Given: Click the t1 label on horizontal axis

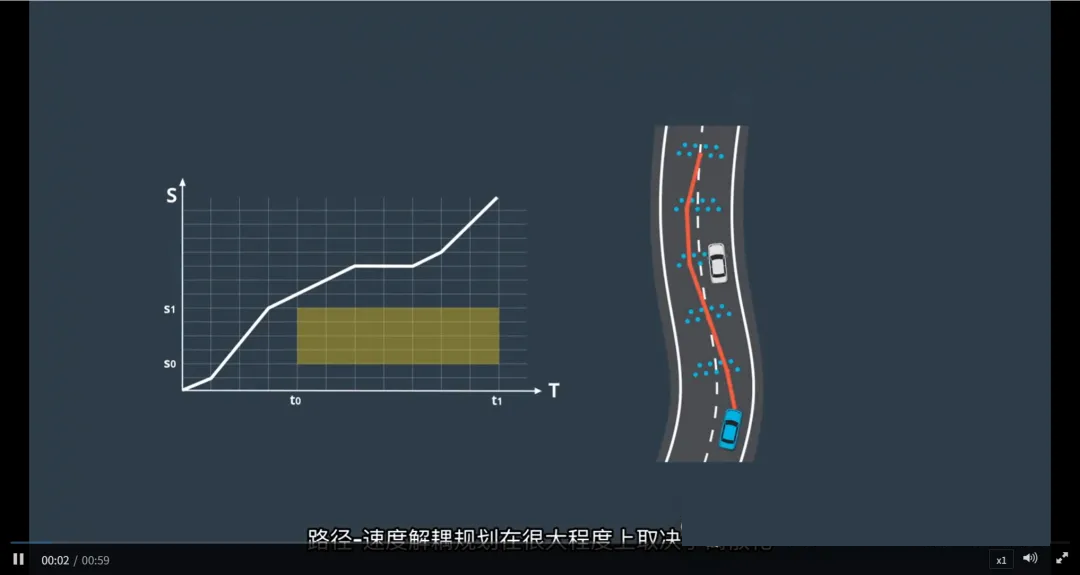Looking at the screenshot, I should click(x=496, y=401).
